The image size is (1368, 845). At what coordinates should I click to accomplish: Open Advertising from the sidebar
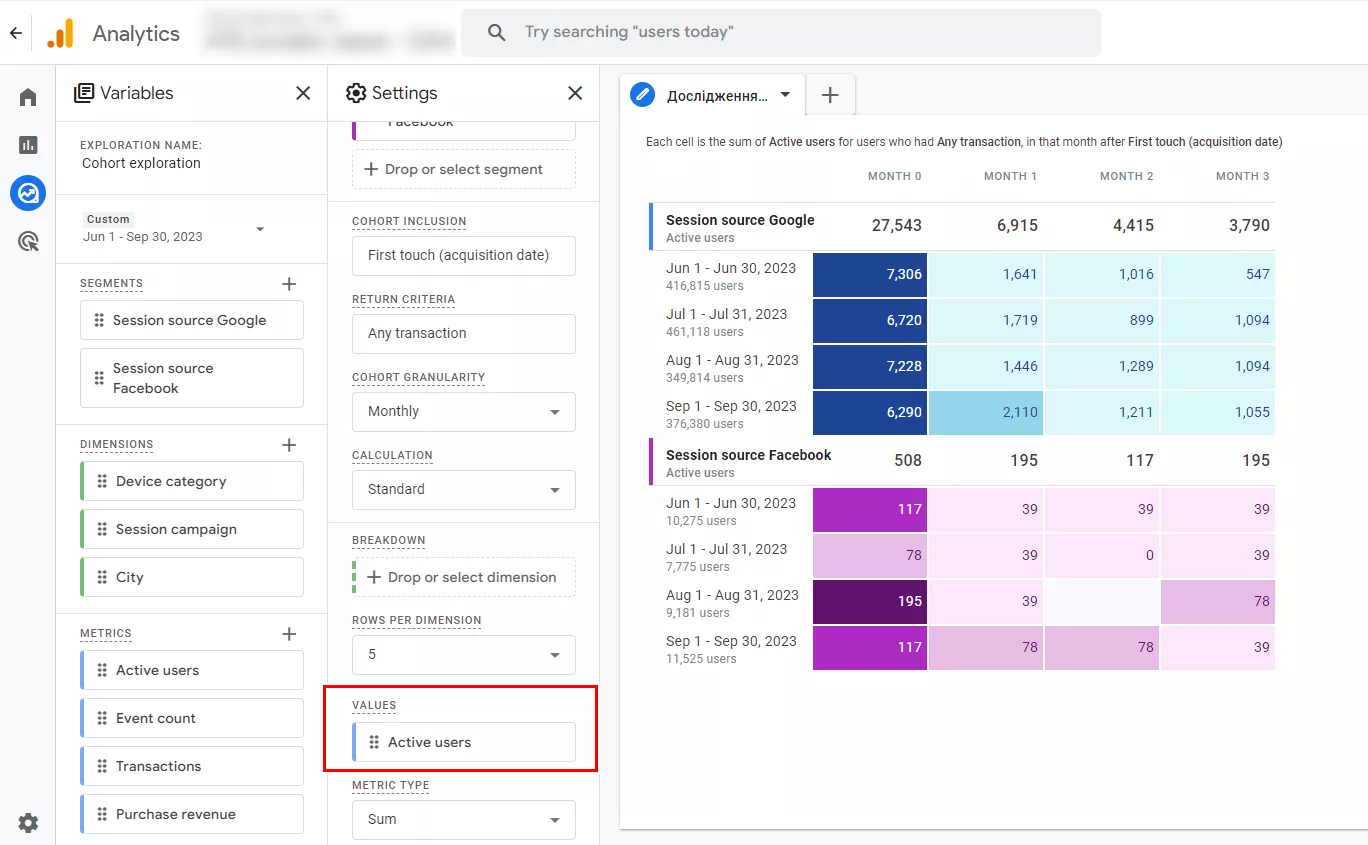28,241
